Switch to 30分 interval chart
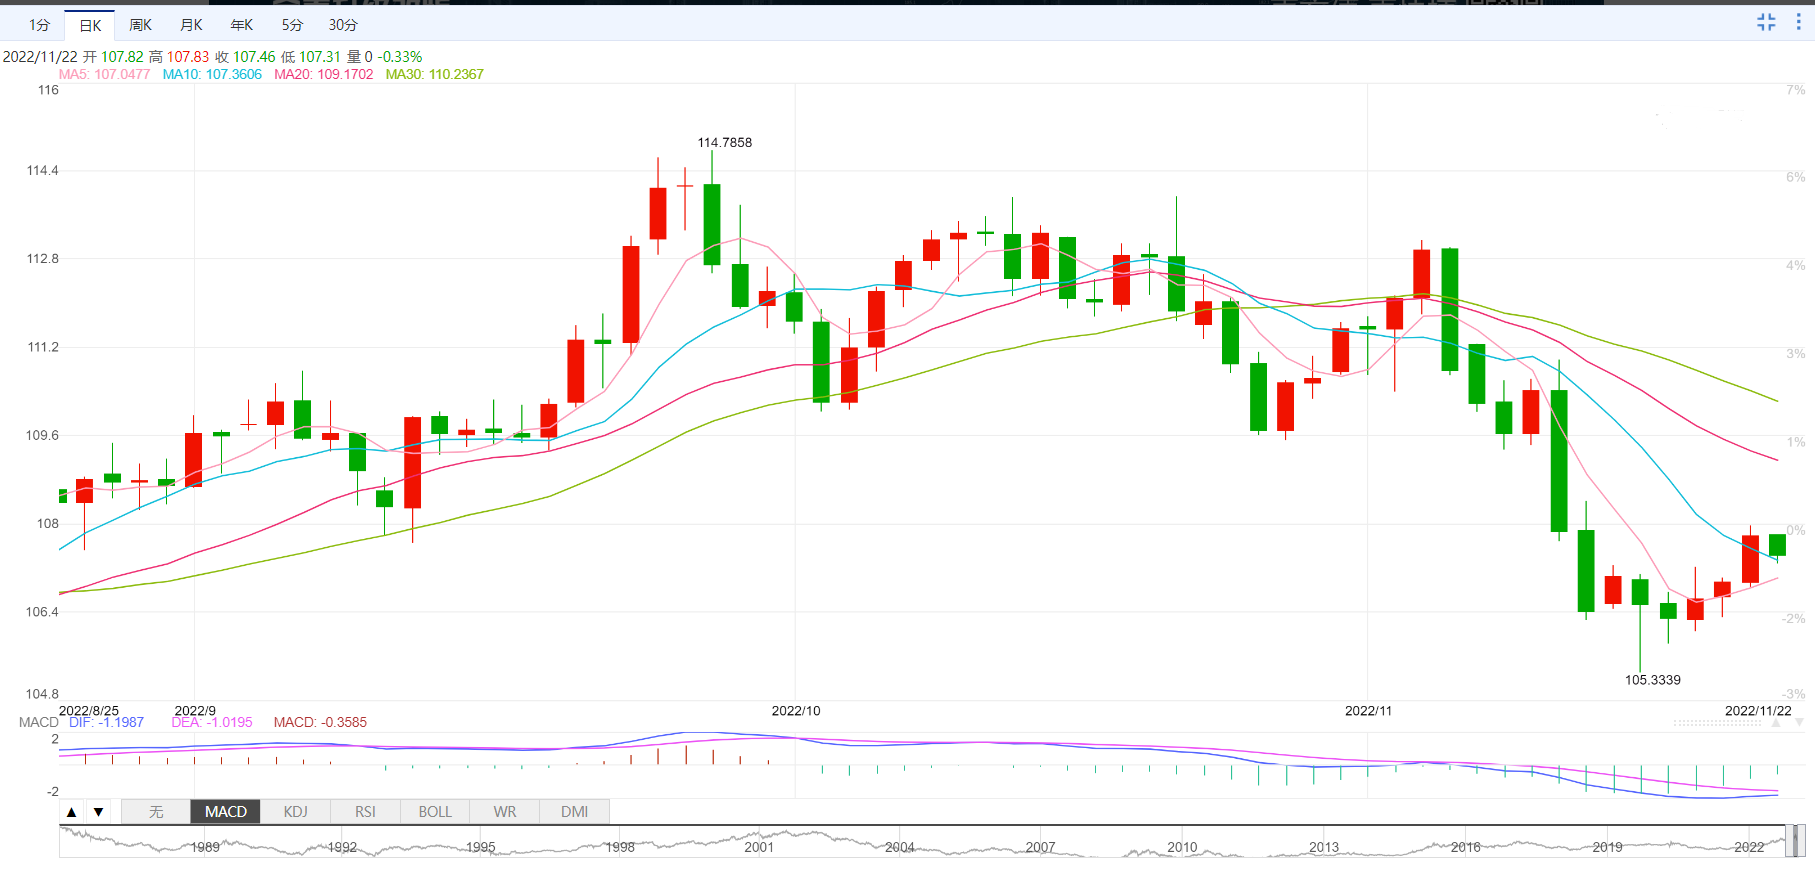The height and width of the screenshot is (890, 1815). click(x=343, y=25)
